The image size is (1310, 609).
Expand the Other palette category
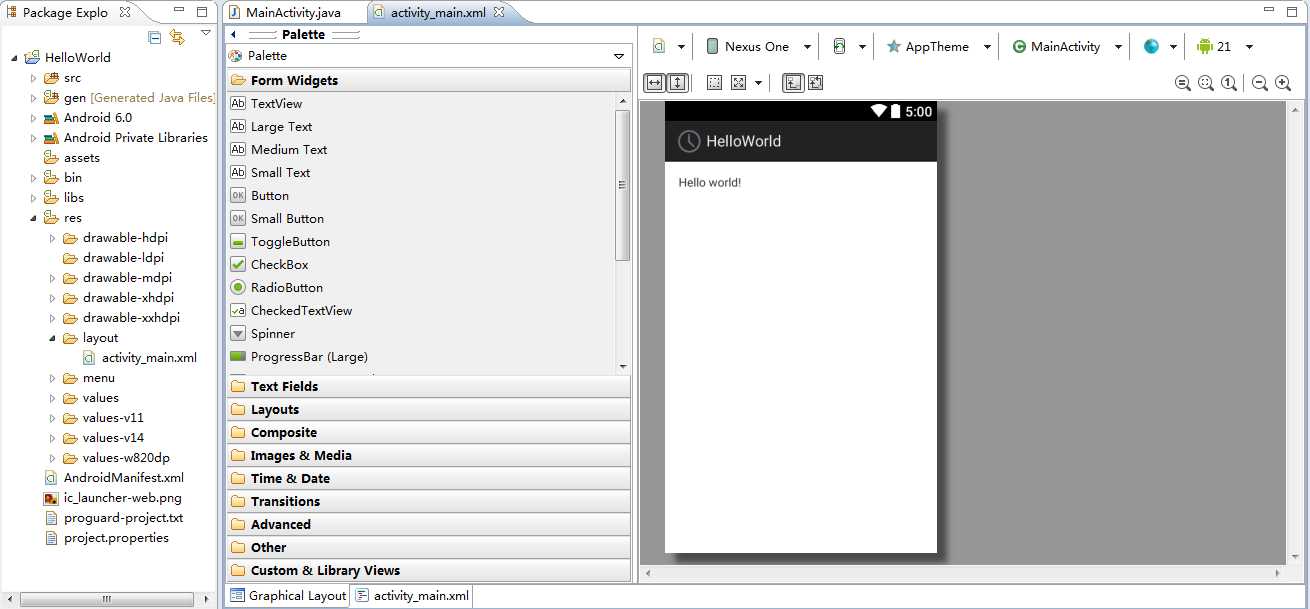click(x=428, y=547)
